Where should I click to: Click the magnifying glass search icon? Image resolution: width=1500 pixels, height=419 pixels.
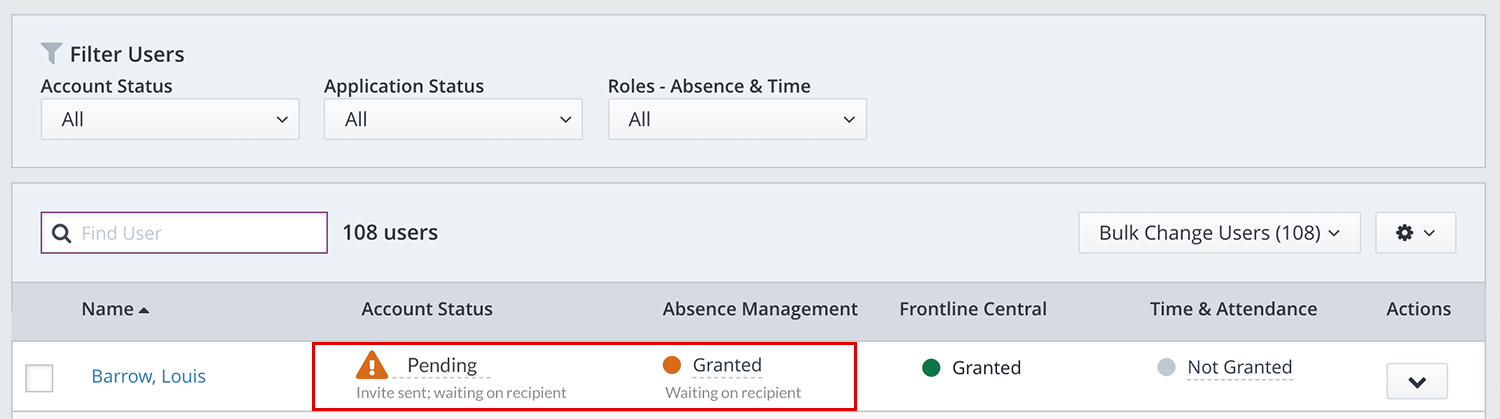pos(62,233)
